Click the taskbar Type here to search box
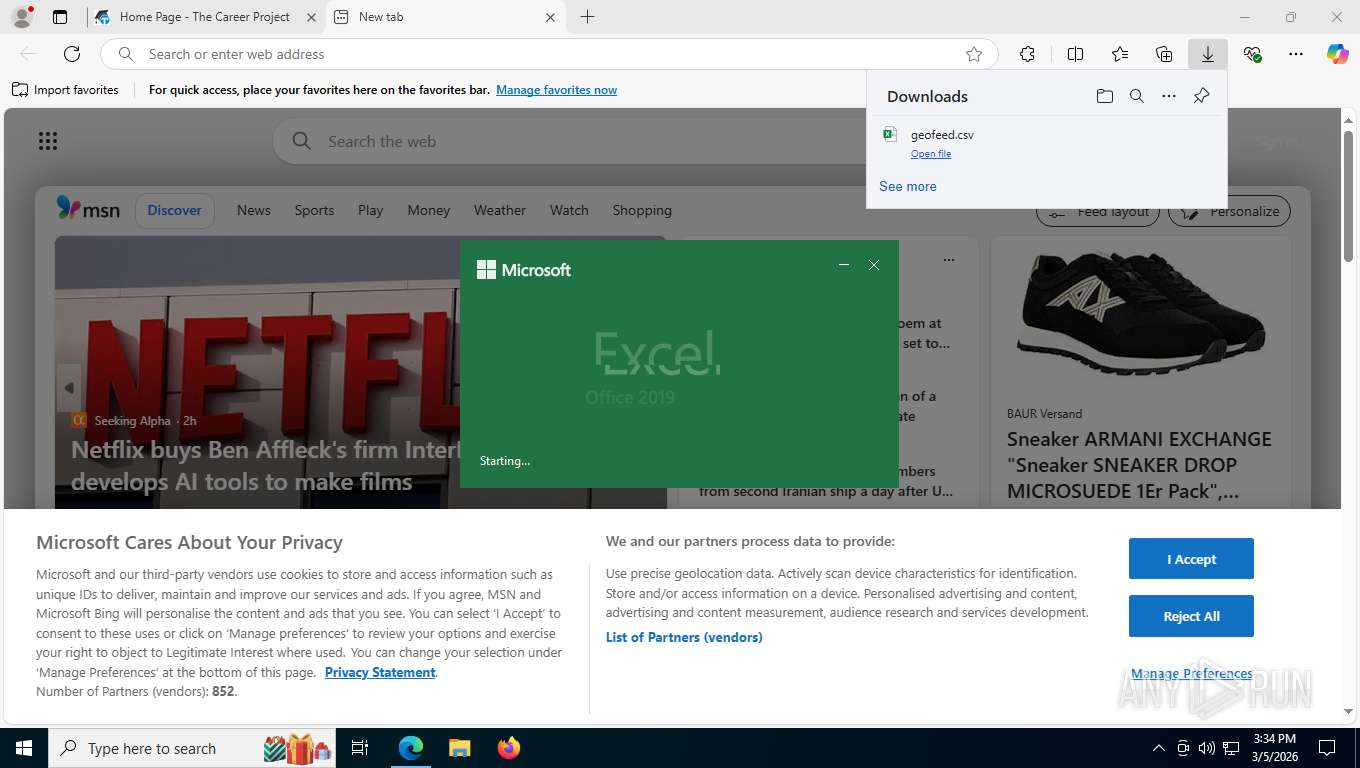The height and width of the screenshot is (768, 1360). (x=192, y=748)
